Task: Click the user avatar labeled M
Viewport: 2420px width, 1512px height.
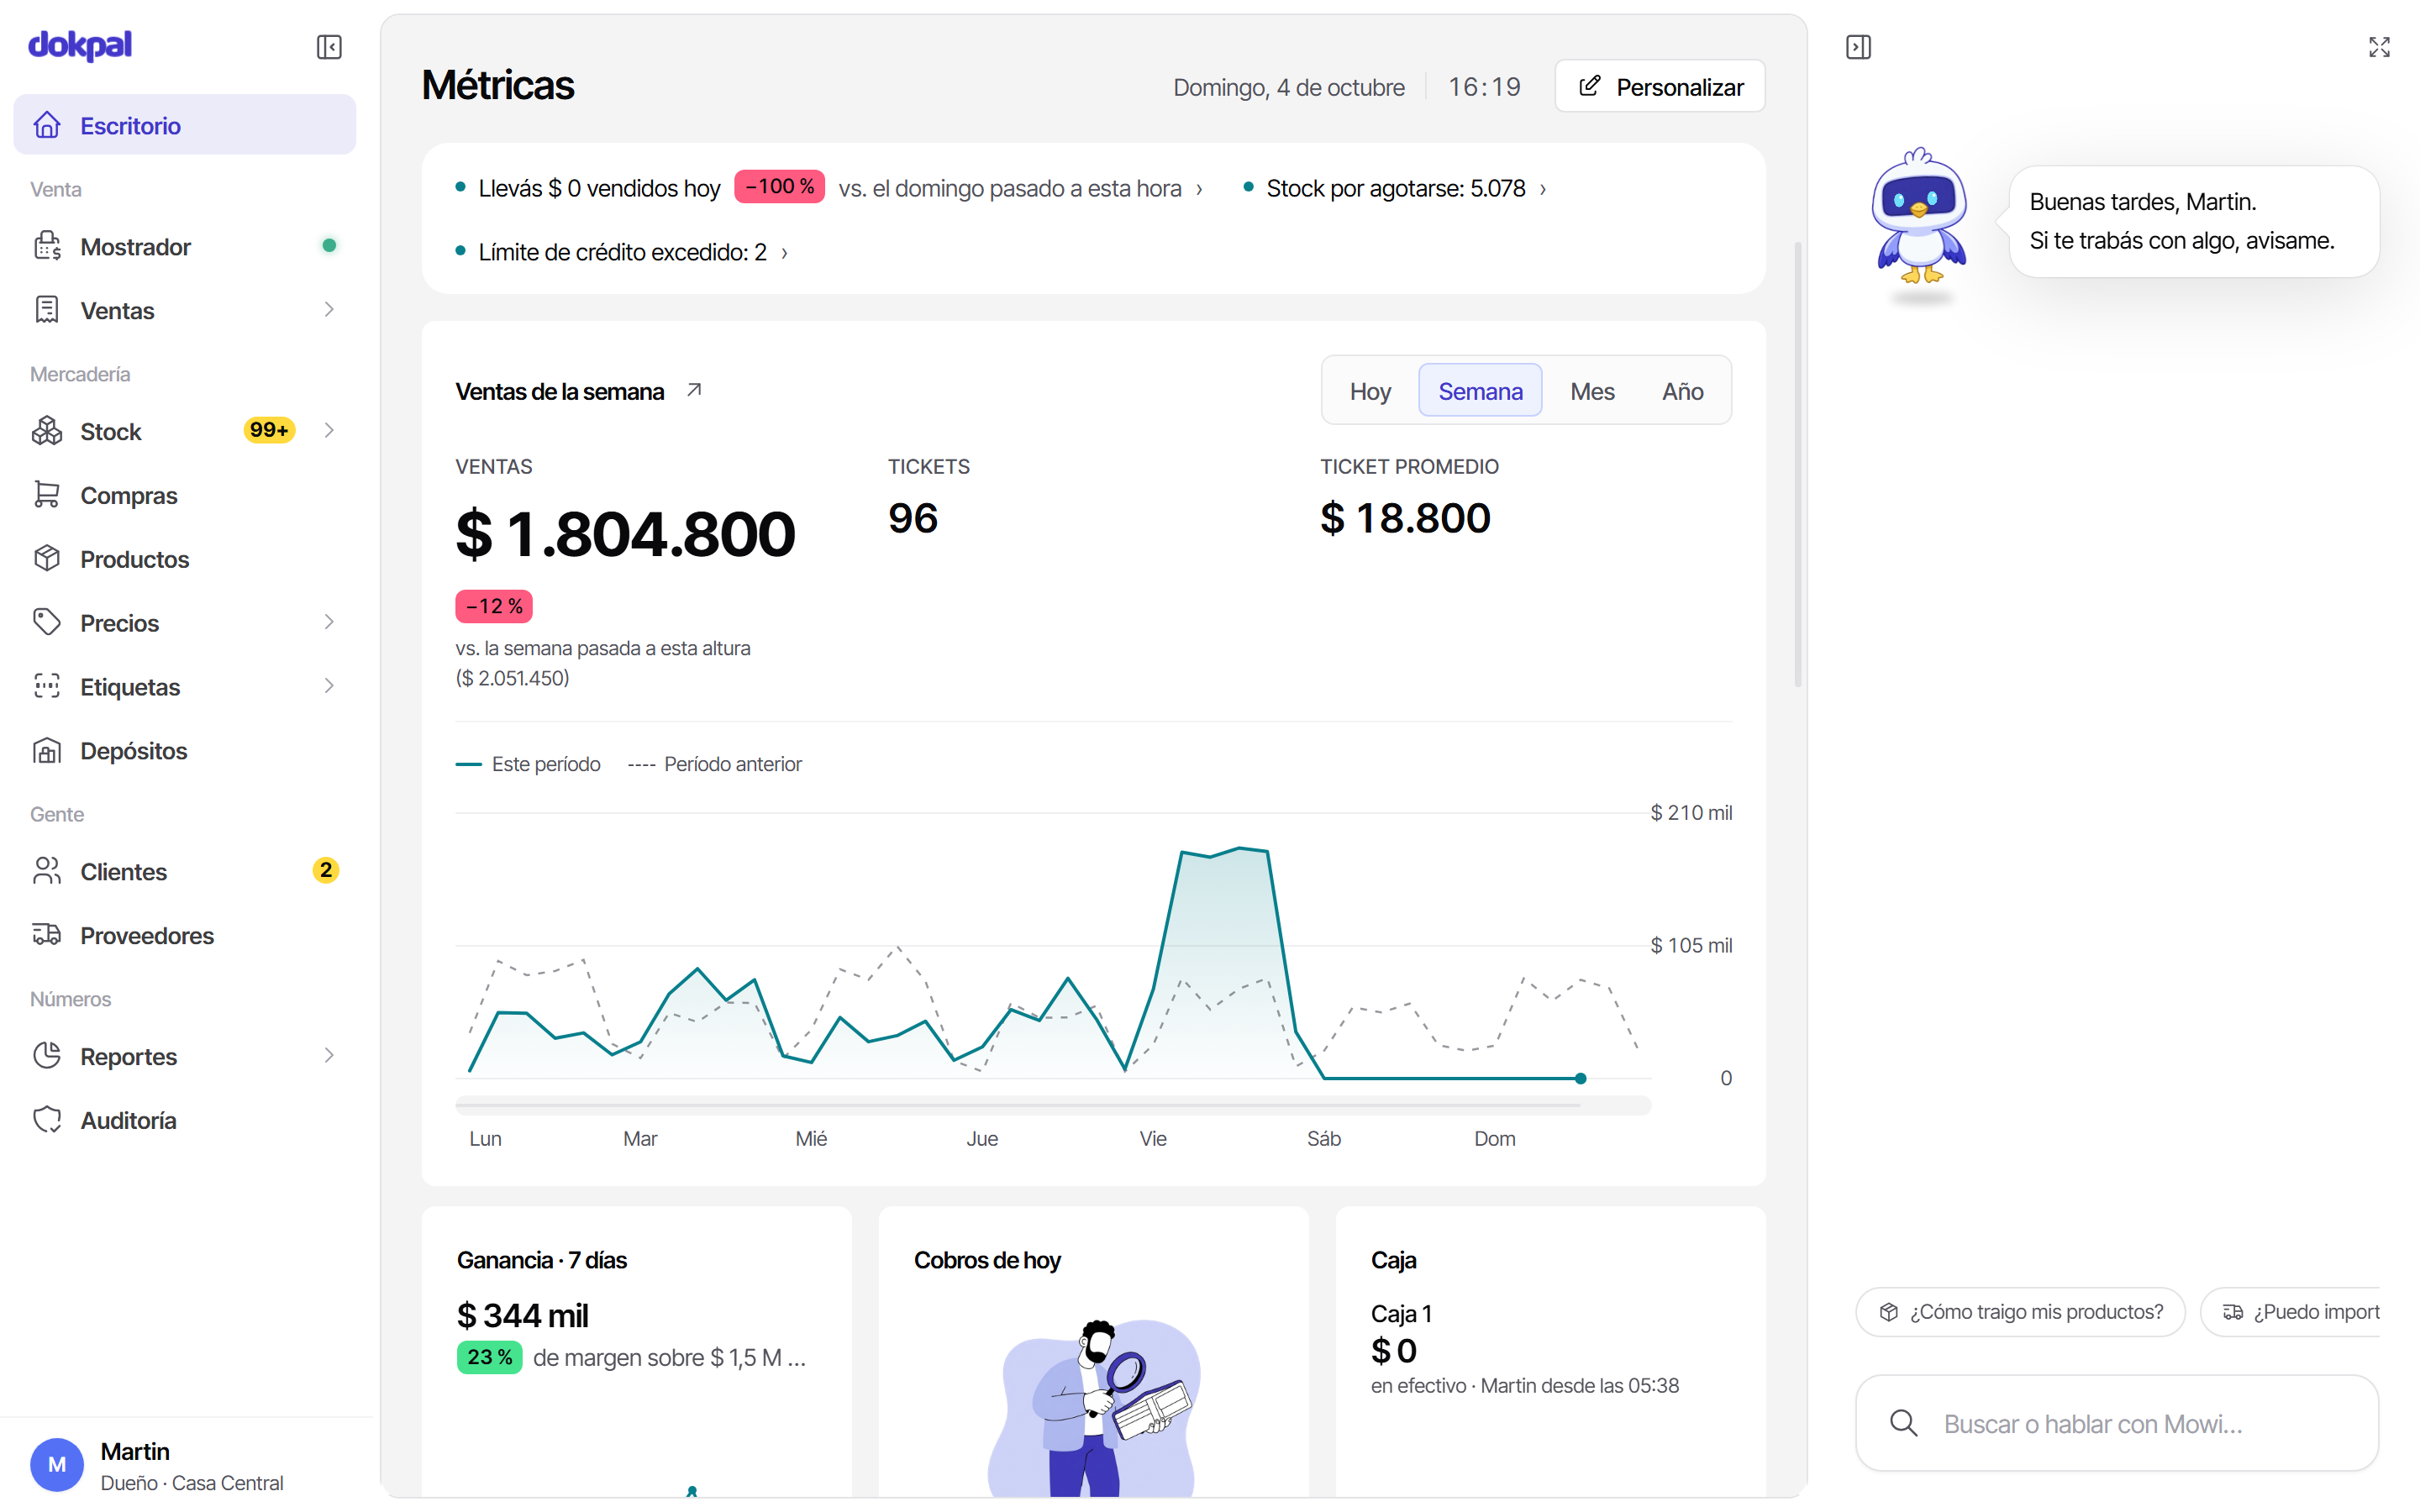Action: (57, 1465)
